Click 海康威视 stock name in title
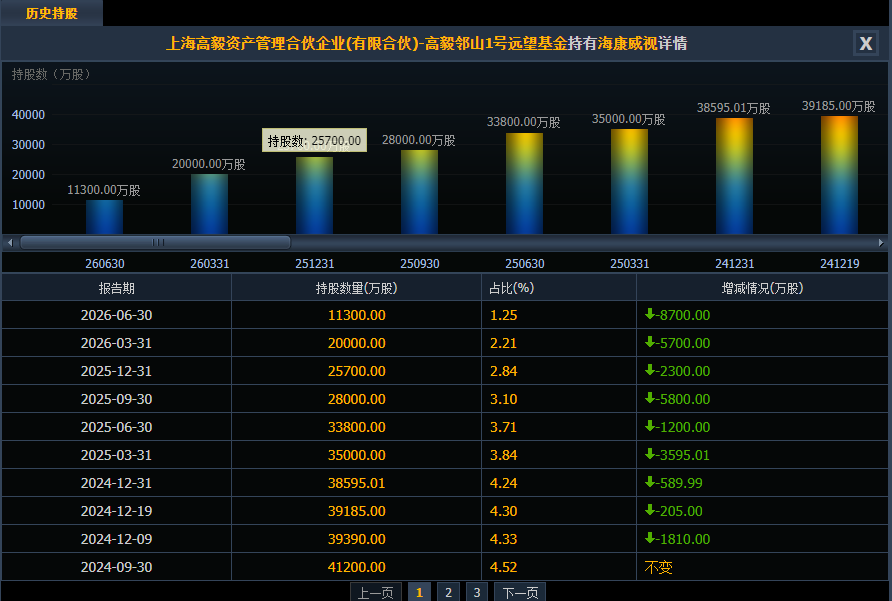This screenshot has width=892, height=601. tap(627, 43)
